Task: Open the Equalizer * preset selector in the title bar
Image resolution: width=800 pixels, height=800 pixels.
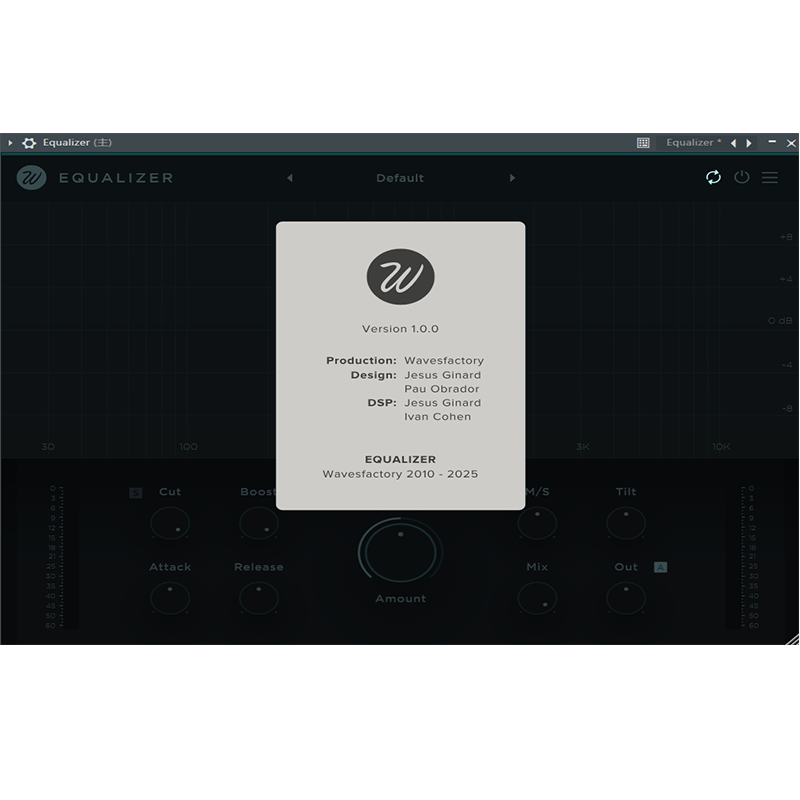Action: click(693, 143)
